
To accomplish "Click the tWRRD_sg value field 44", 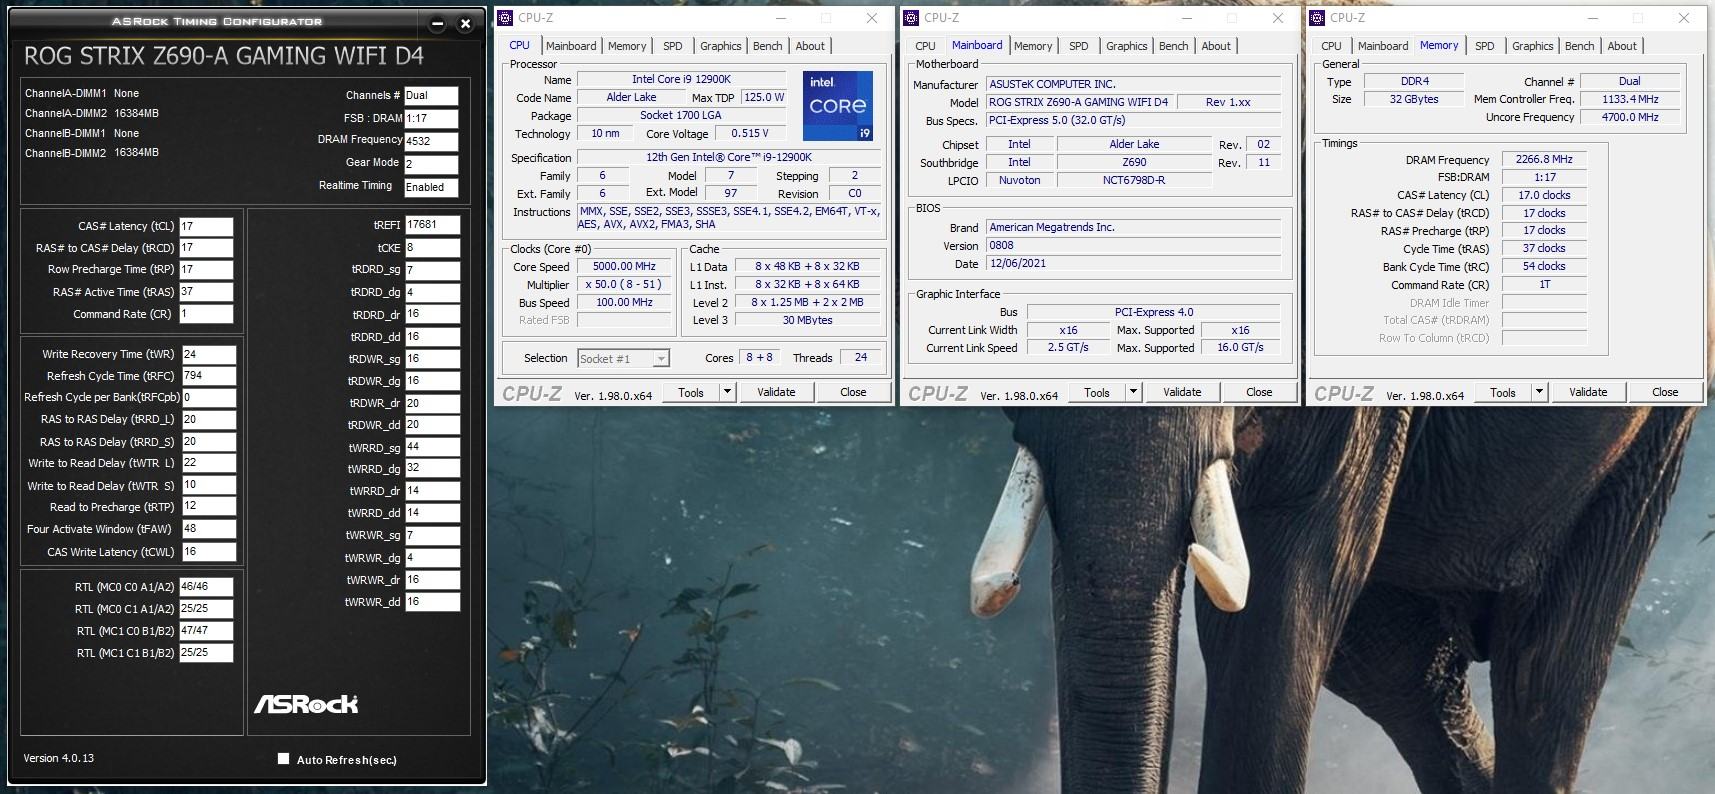I will pos(432,447).
